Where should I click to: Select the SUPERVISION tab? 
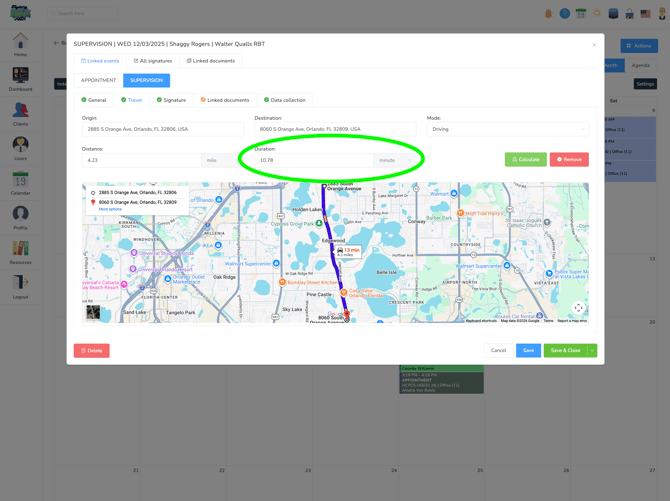[147, 80]
